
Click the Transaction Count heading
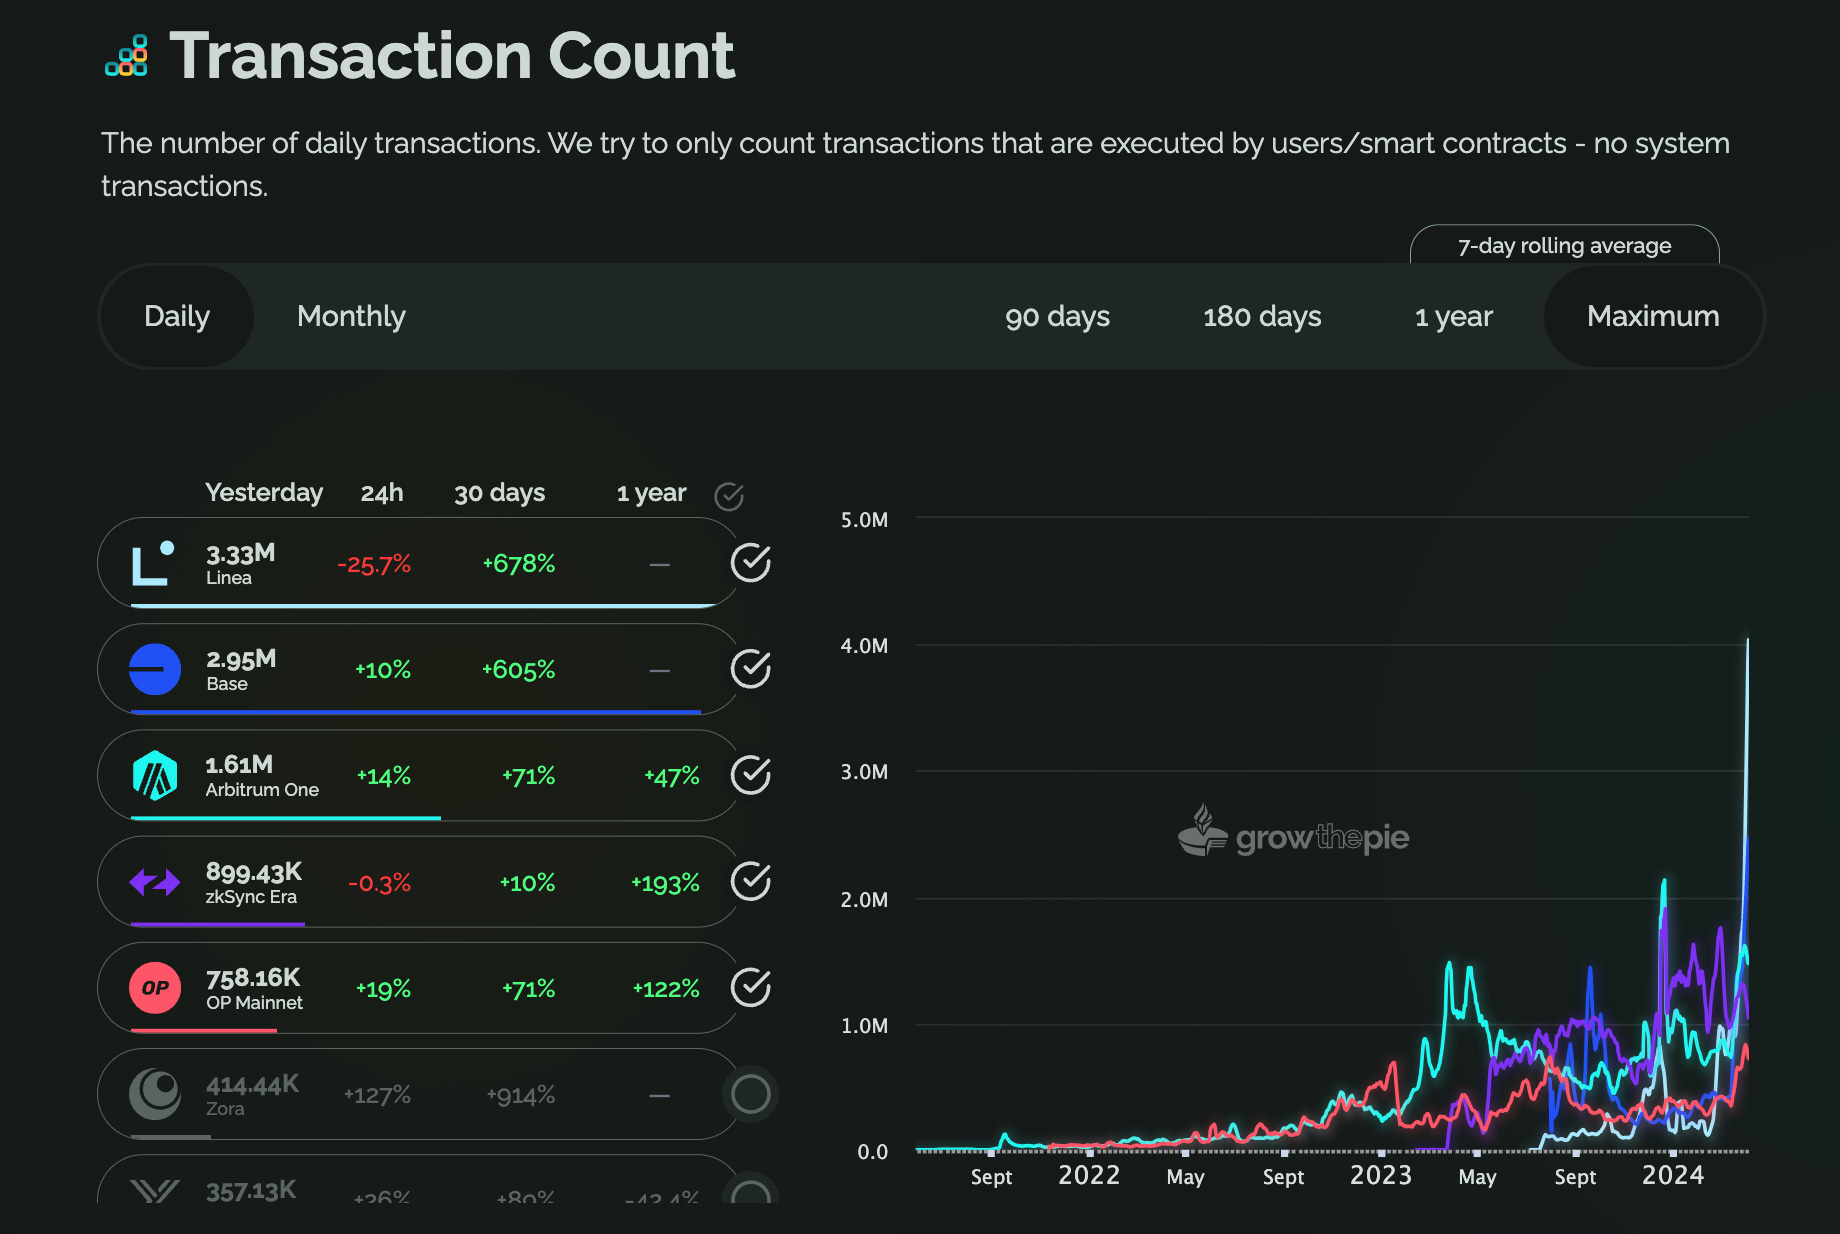click(452, 56)
